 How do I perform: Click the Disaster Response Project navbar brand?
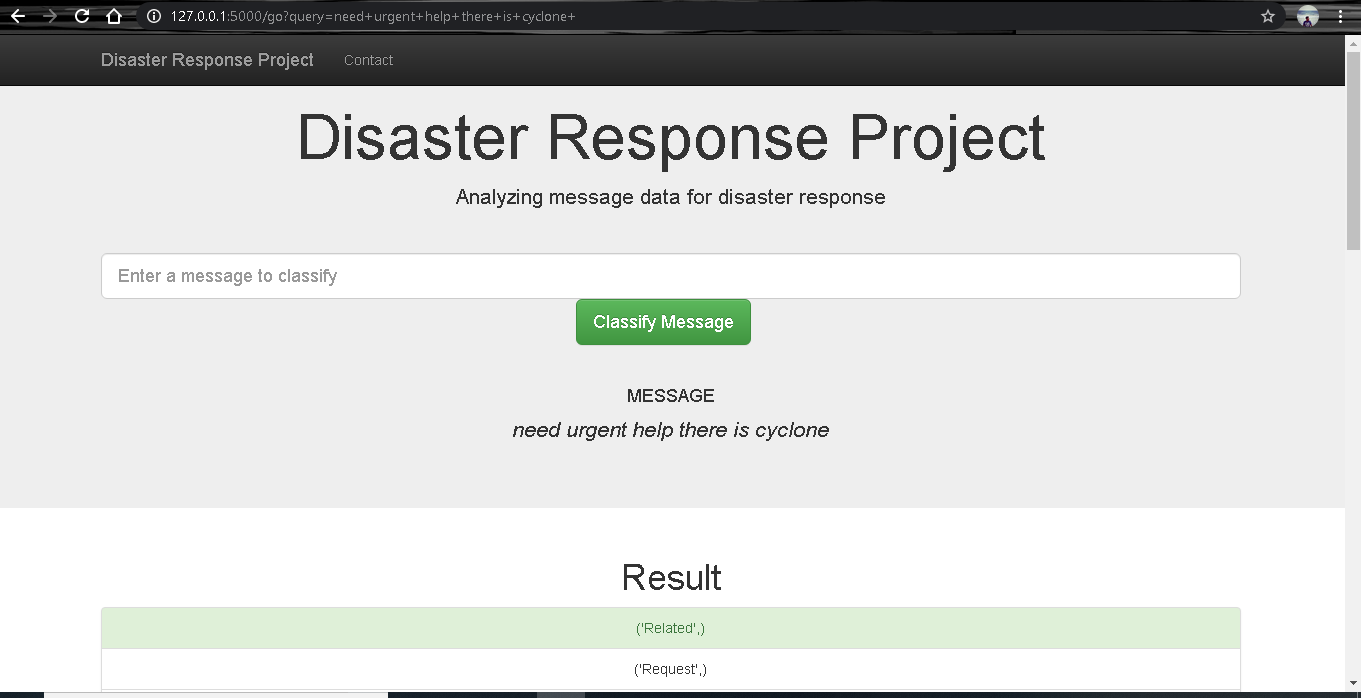click(x=207, y=60)
